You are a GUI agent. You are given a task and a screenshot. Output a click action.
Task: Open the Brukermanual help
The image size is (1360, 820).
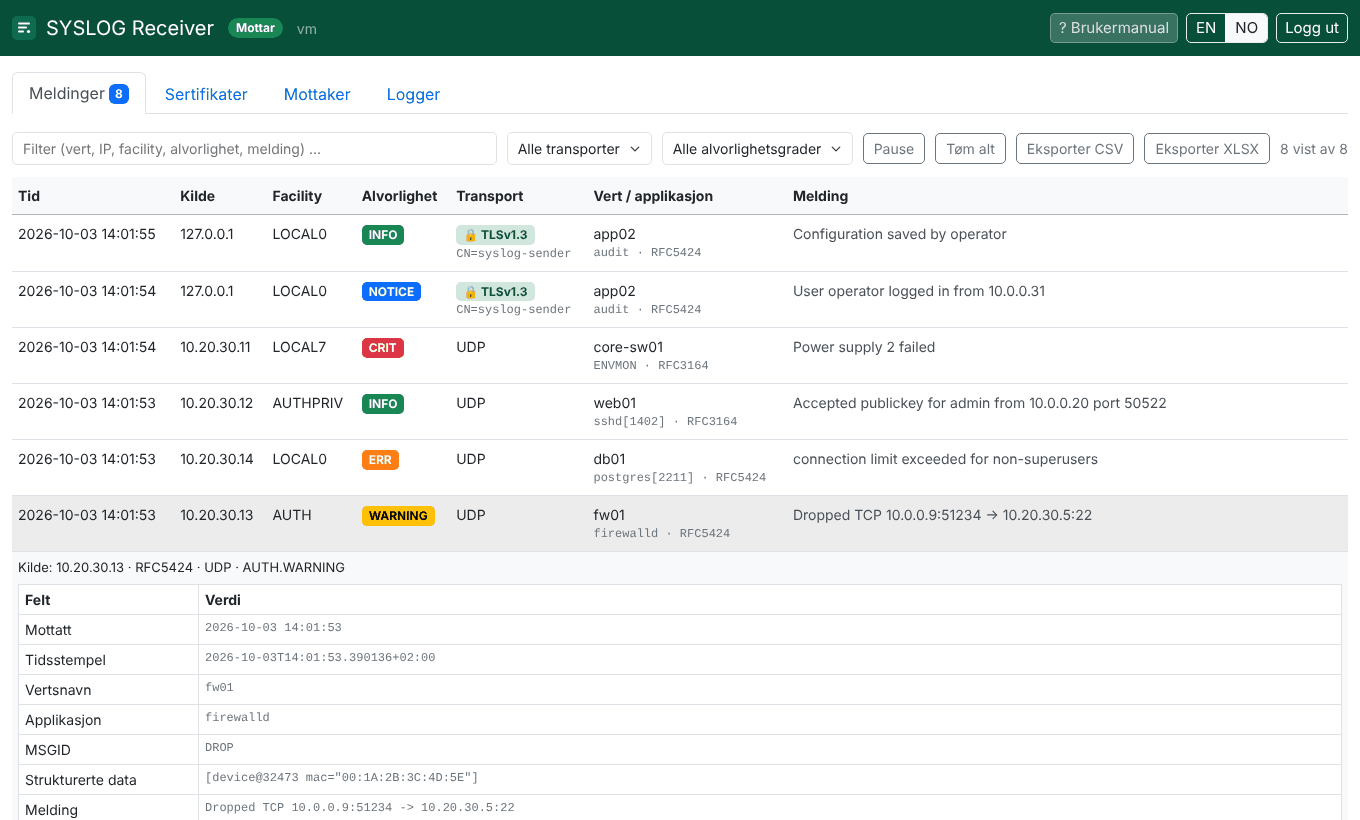(1114, 28)
